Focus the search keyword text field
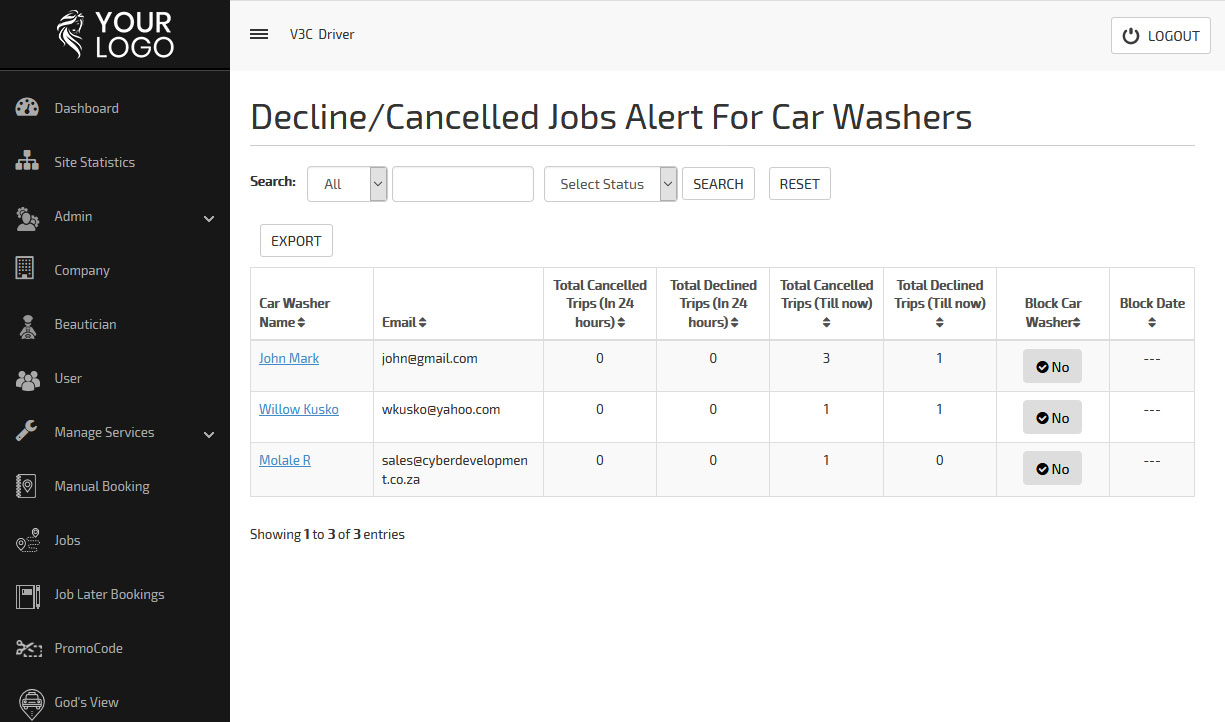 [x=463, y=184]
